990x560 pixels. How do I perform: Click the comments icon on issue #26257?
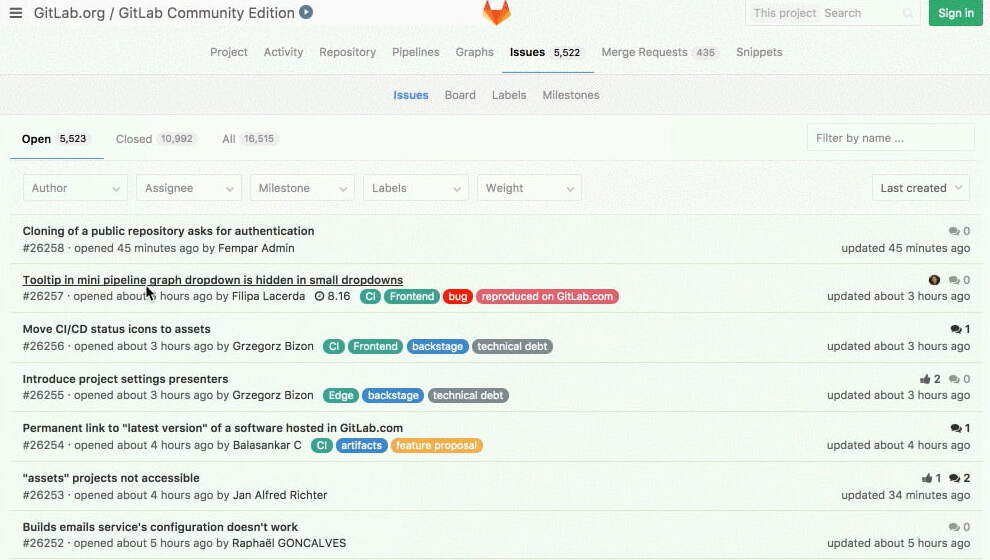(953, 280)
